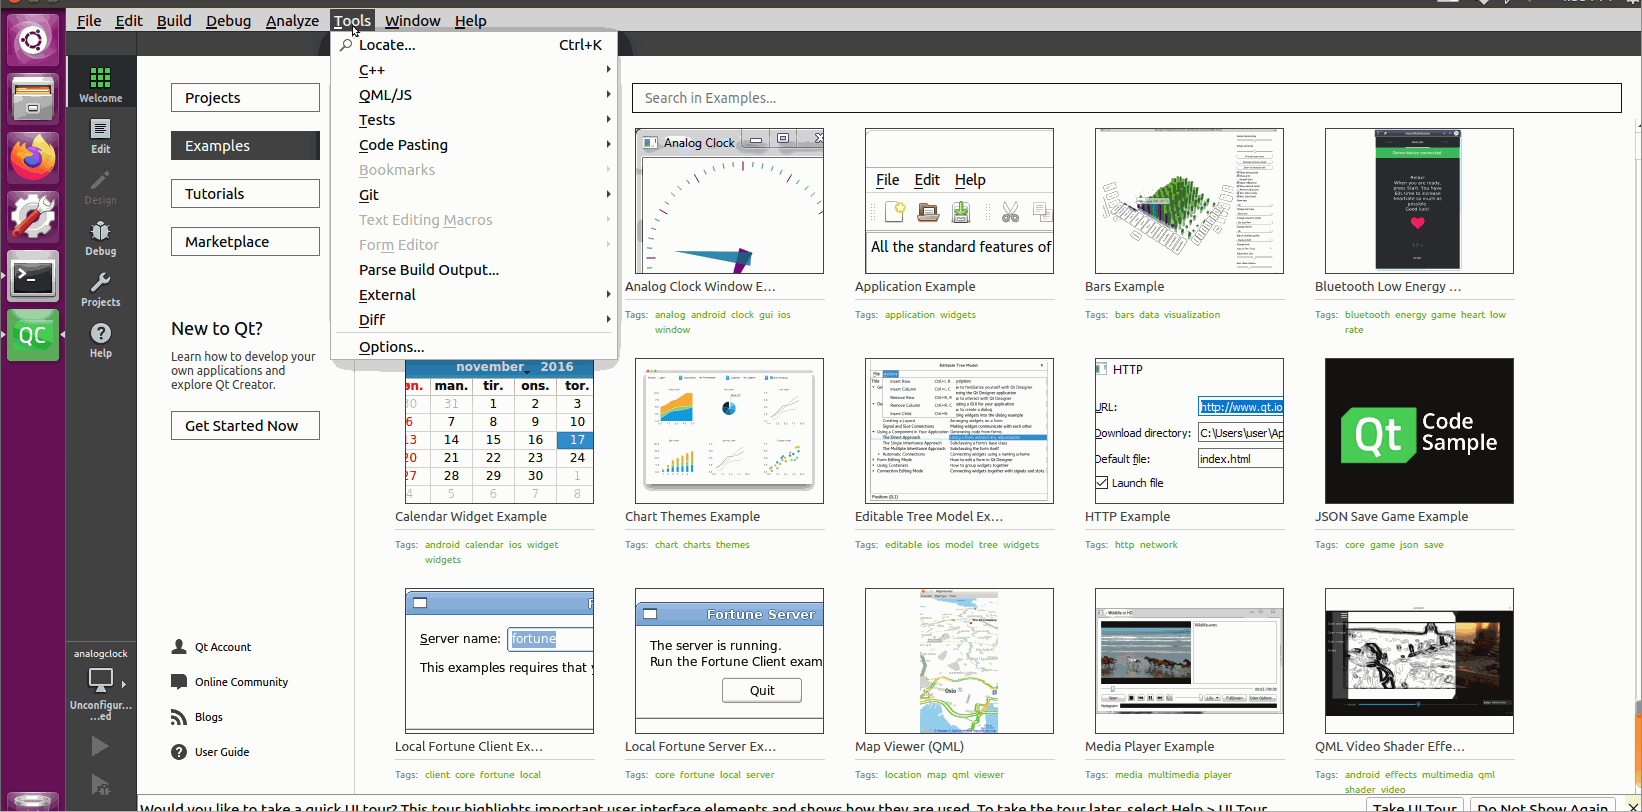1642x812 pixels.
Task: Open HTTP Example thumbnail
Action: [x=1189, y=431]
